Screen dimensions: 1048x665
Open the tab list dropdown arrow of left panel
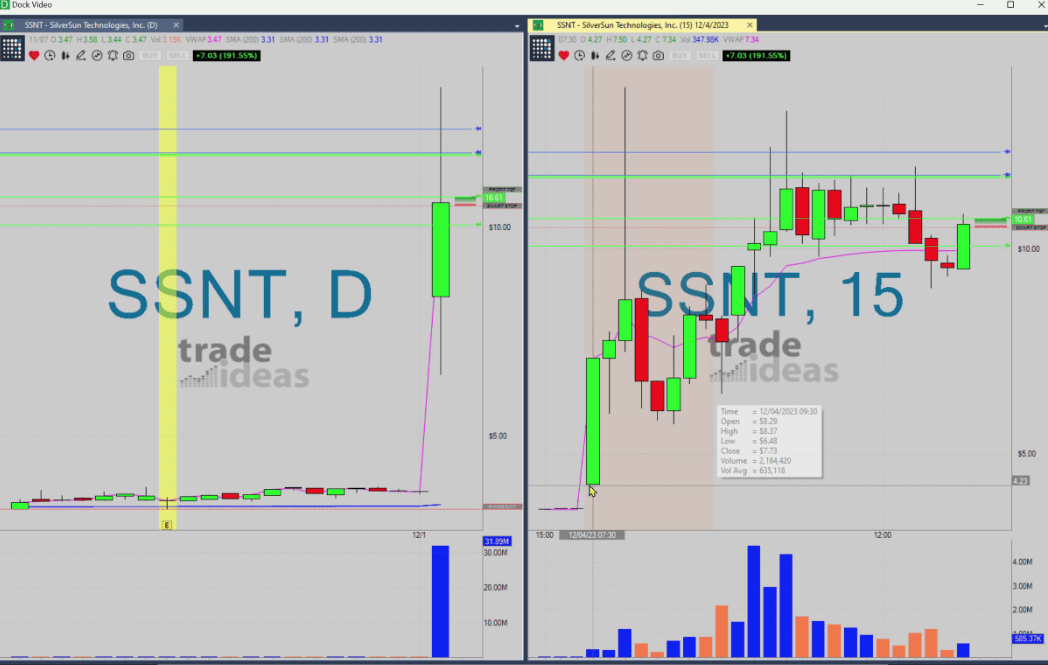[517, 26]
